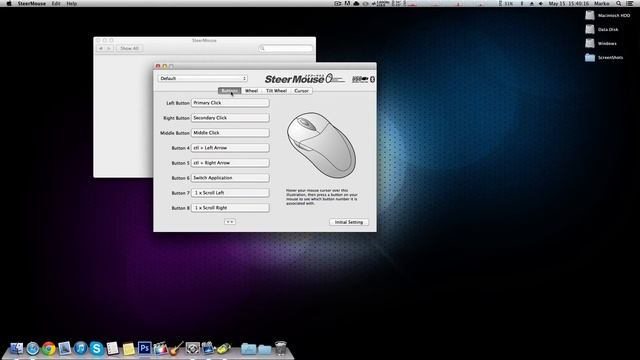Open the iPhoto-style picture icon in the dock

[x=208, y=348]
